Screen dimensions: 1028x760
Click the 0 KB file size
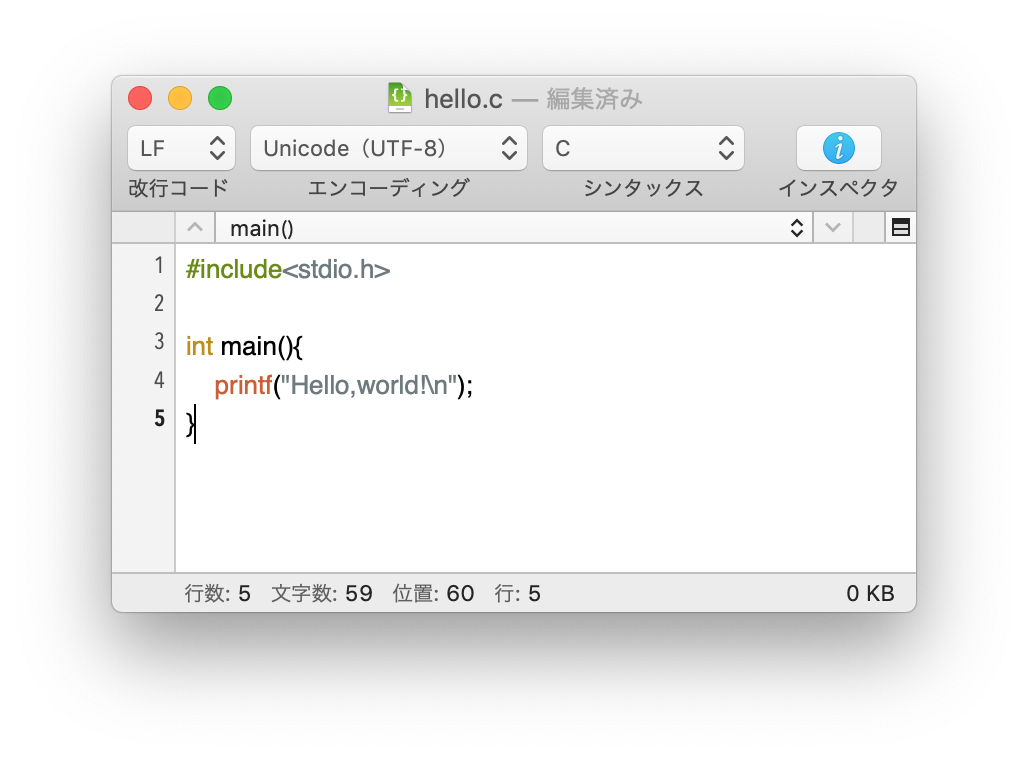870,593
